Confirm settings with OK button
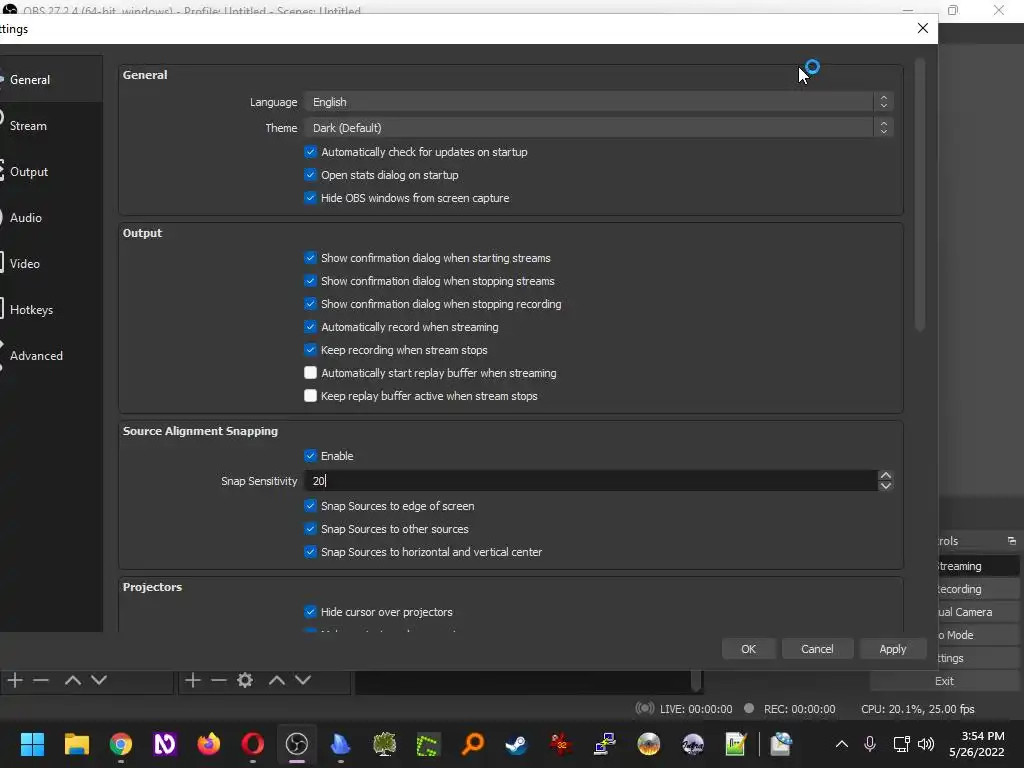Image resolution: width=1024 pixels, height=768 pixels. pyautogui.click(x=748, y=649)
